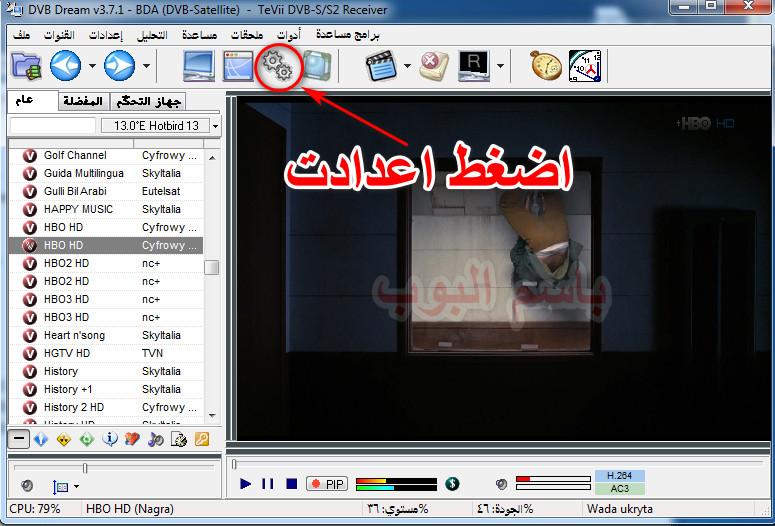Open the channel list folder icon
This screenshot has width=775, height=526.
[x=26, y=66]
